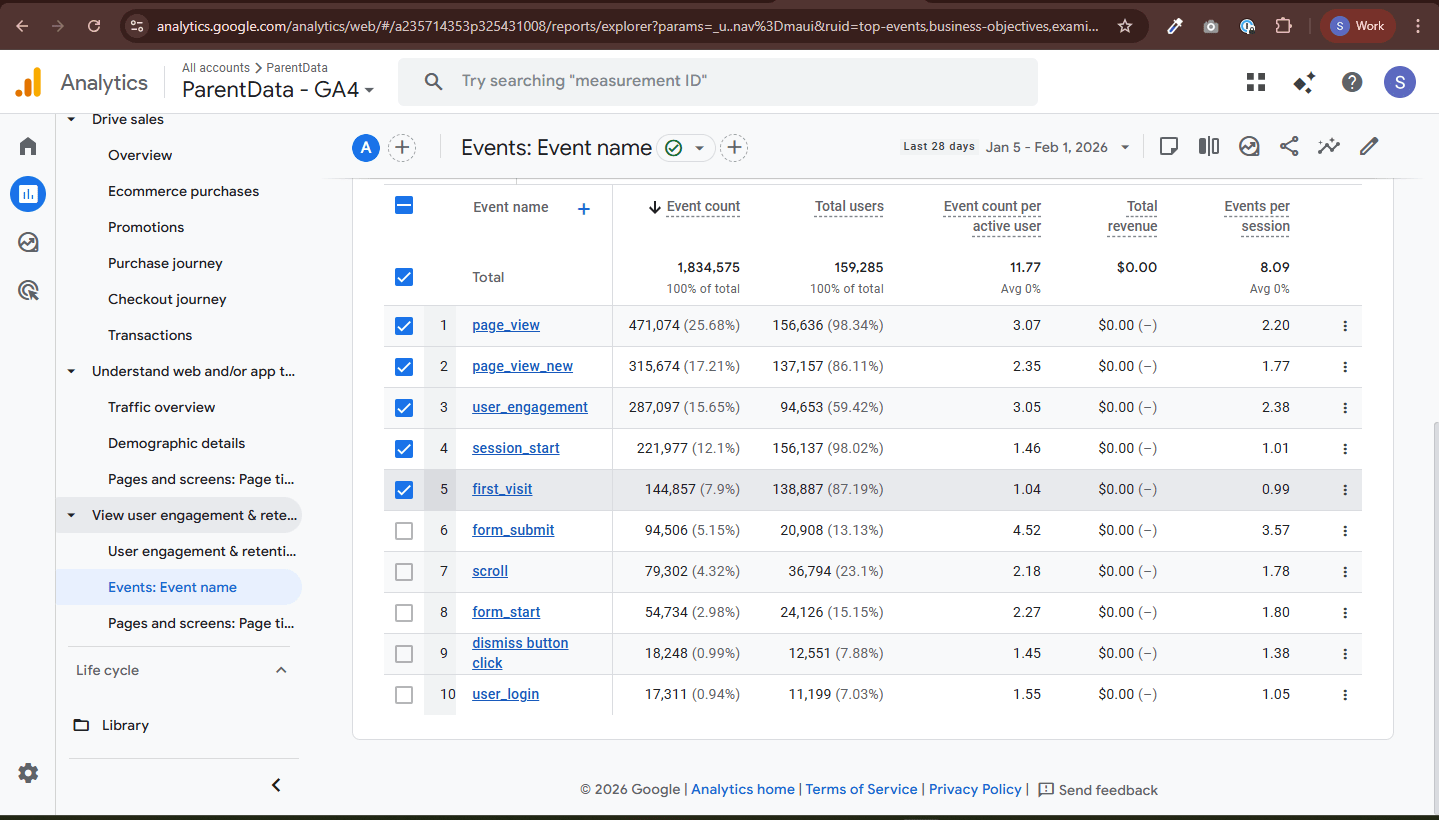
Task: Uncheck the first_visit row checkbox
Action: click(x=404, y=490)
